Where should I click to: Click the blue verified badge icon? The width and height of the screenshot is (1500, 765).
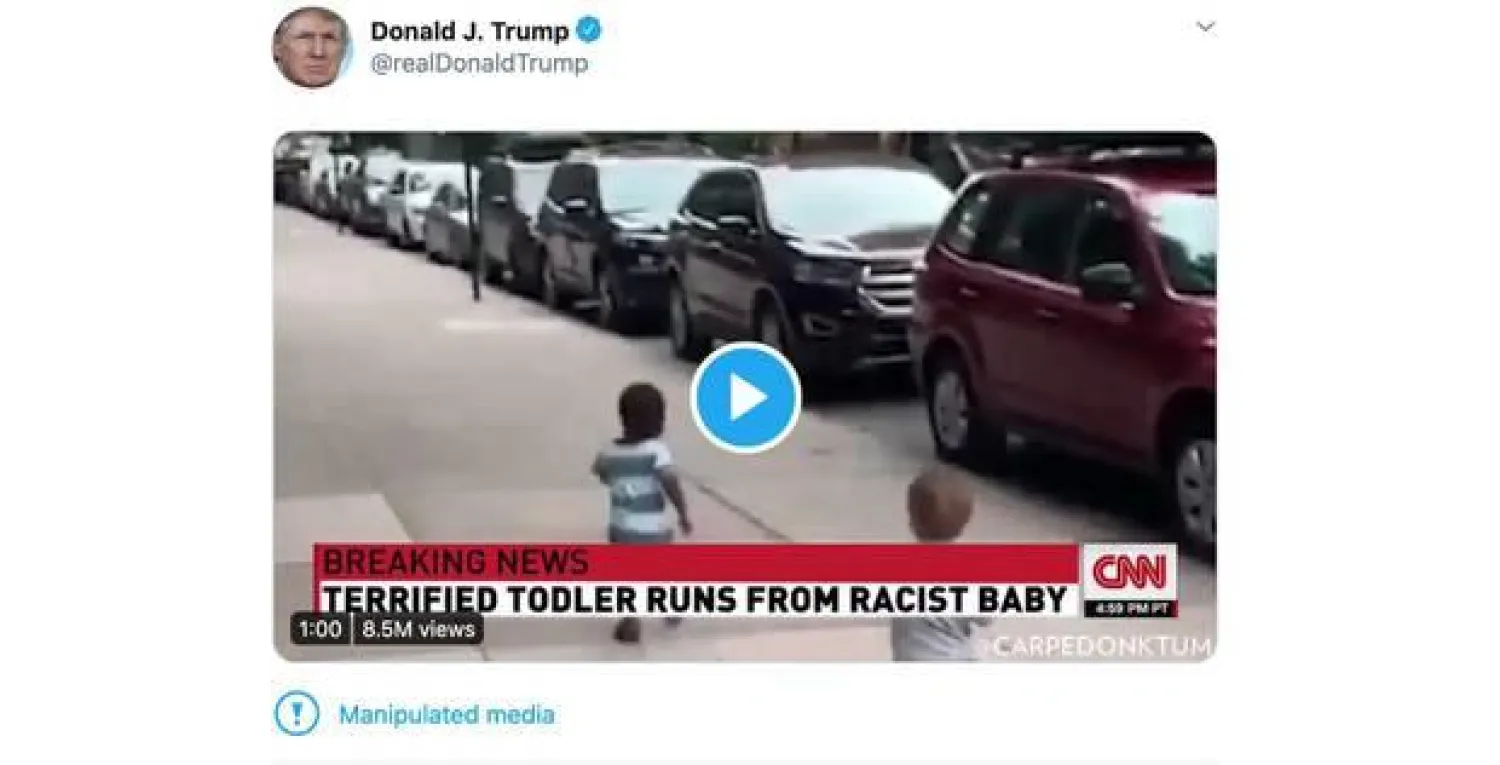pyautogui.click(x=589, y=31)
